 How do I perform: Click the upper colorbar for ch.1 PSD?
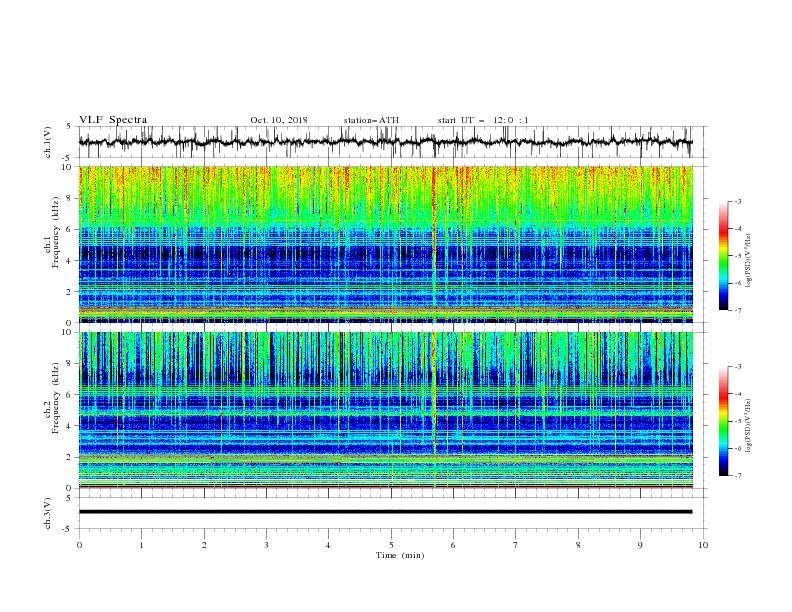724,256
